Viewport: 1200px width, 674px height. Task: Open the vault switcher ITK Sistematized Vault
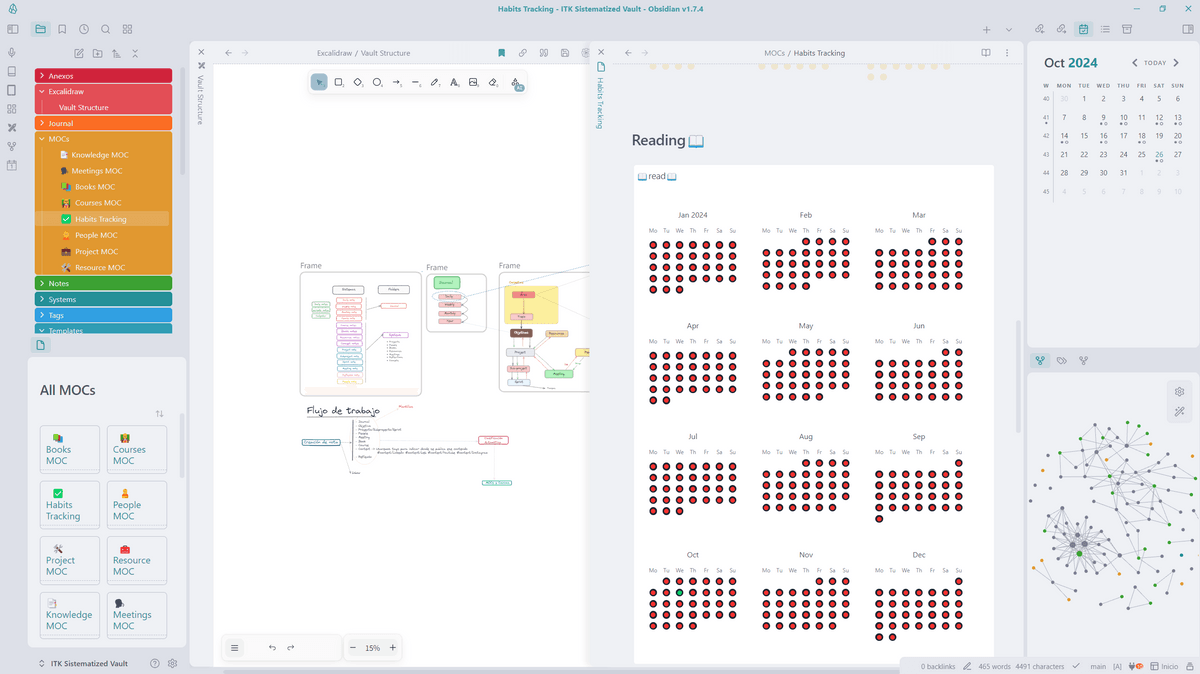pos(83,663)
